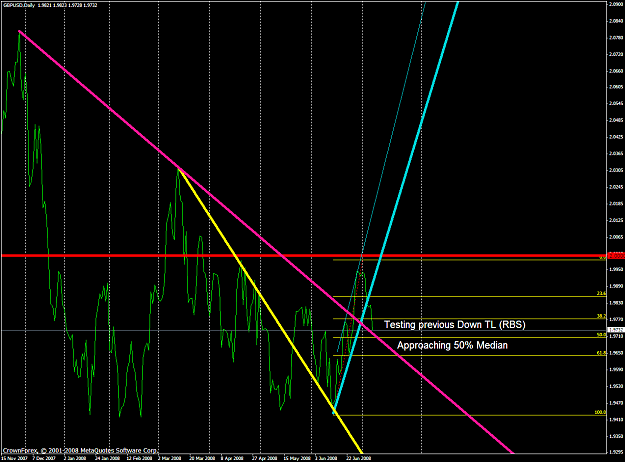This screenshot has height=462, width=625.
Task: Click the '15 May 2008' date label
Action: (297, 458)
